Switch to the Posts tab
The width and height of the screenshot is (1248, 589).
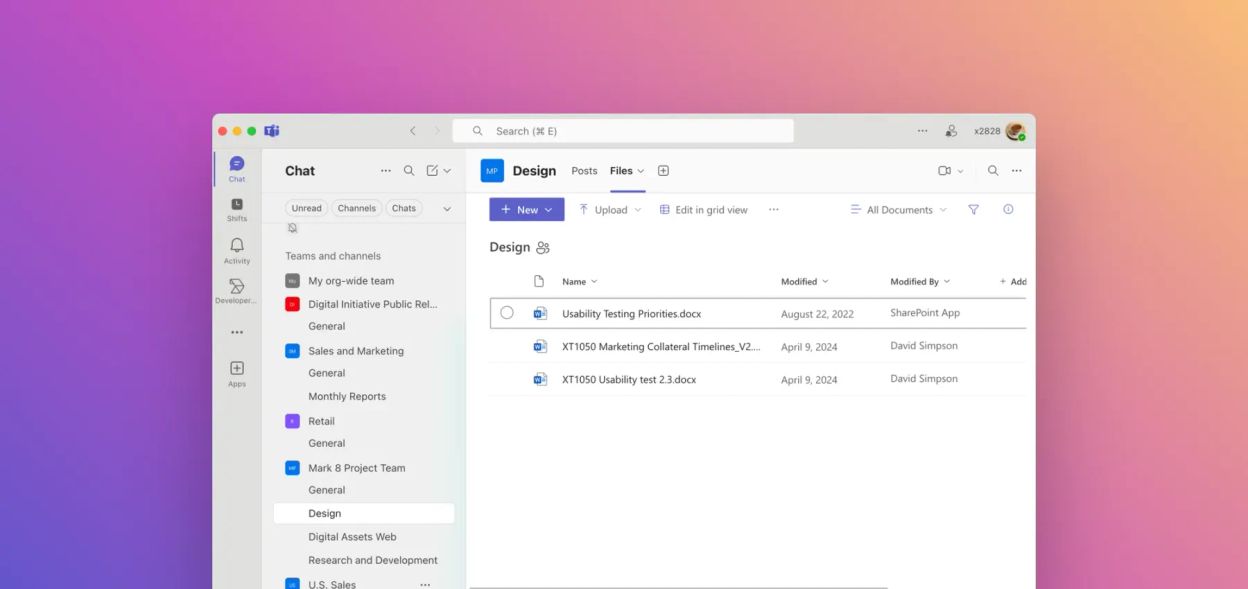(x=584, y=170)
